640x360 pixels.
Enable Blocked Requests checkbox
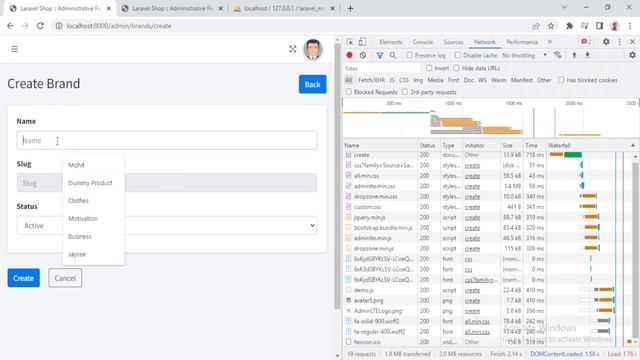[349, 92]
